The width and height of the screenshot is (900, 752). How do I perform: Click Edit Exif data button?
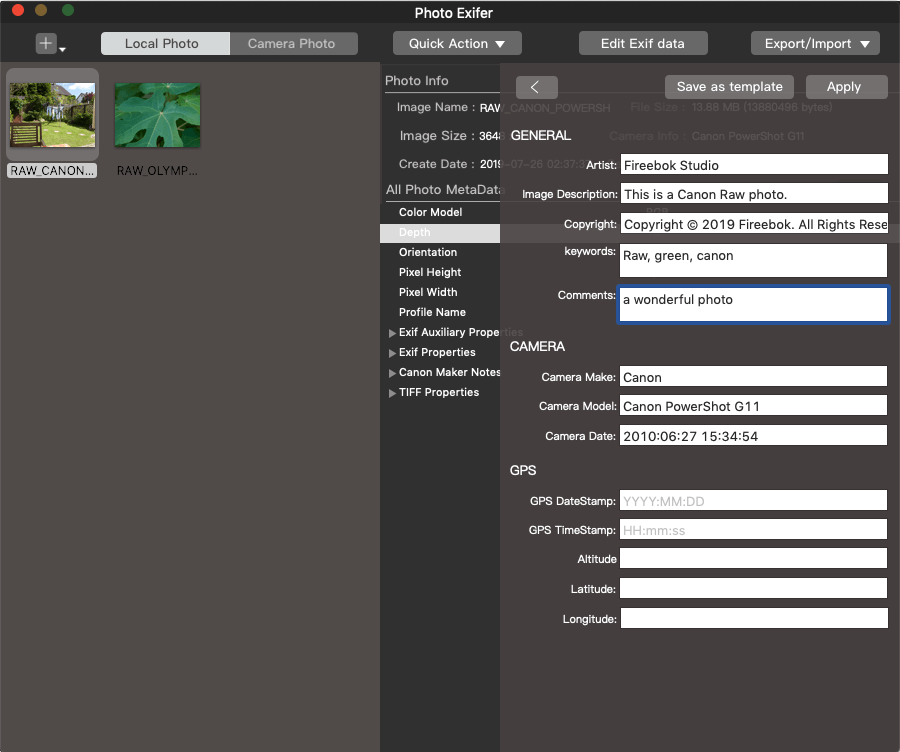(643, 44)
